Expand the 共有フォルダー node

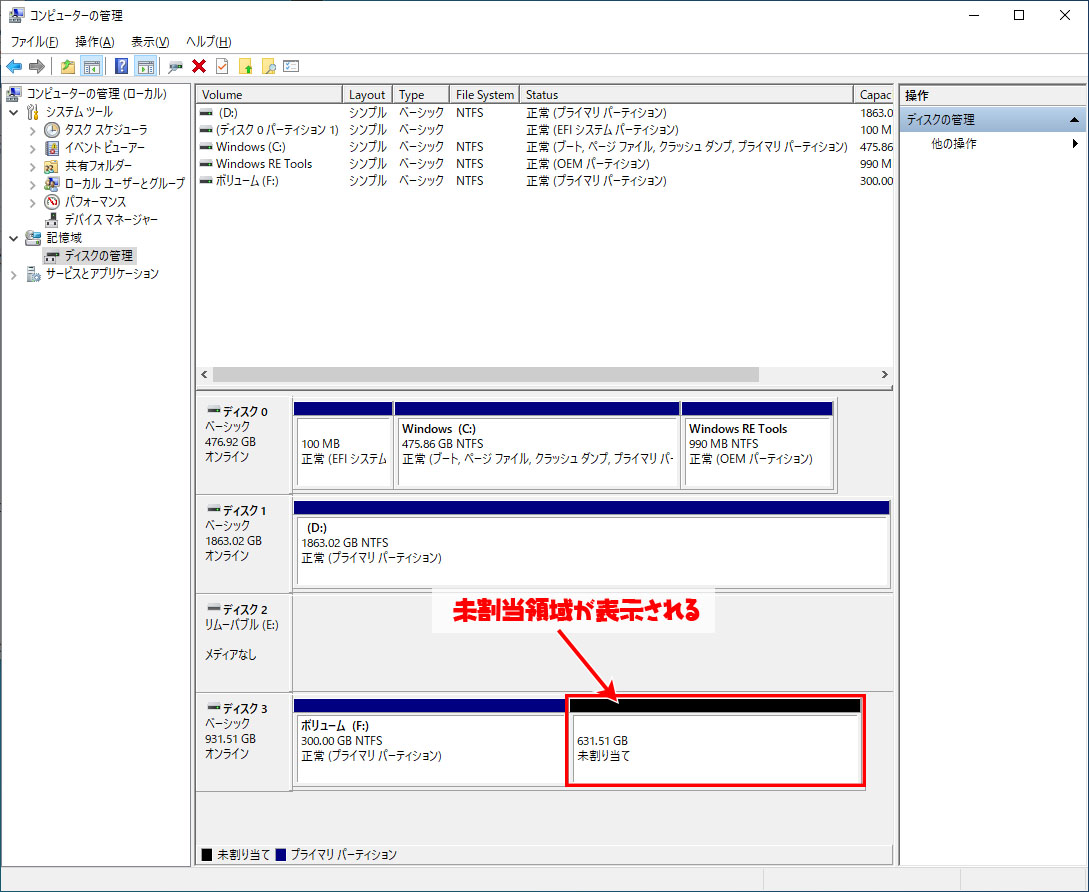click(32, 166)
